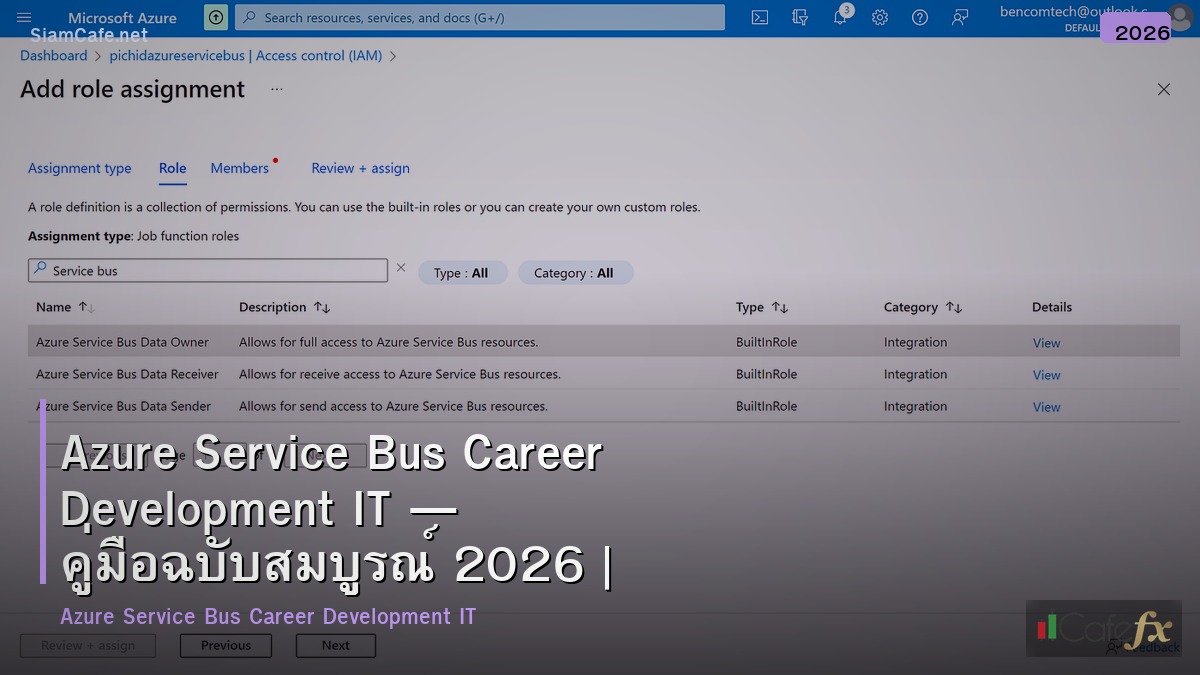Open the Notifications bell showing 3 alerts
This screenshot has width=1200, height=675.
pyautogui.click(x=840, y=17)
